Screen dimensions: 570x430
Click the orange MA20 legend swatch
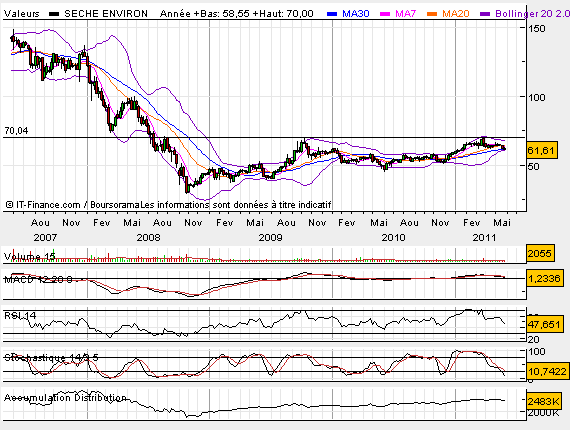pyautogui.click(x=432, y=14)
